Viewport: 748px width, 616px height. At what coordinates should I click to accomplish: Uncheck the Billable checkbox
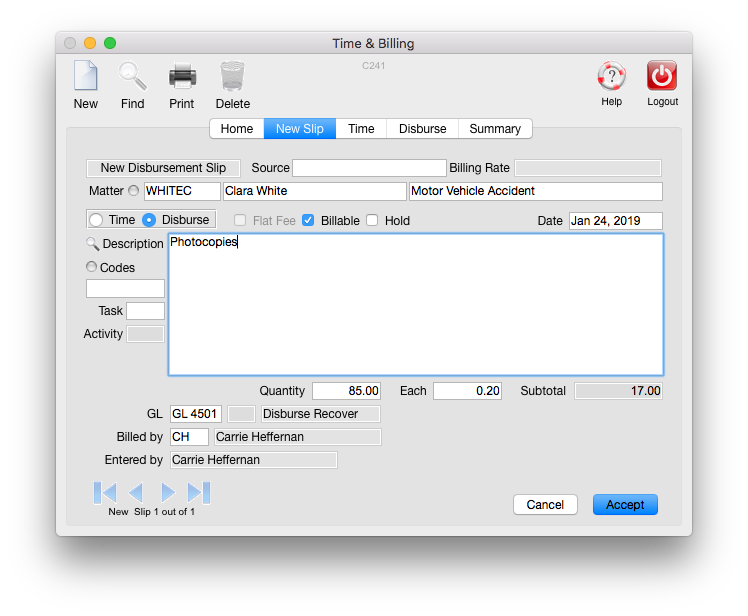tap(308, 220)
